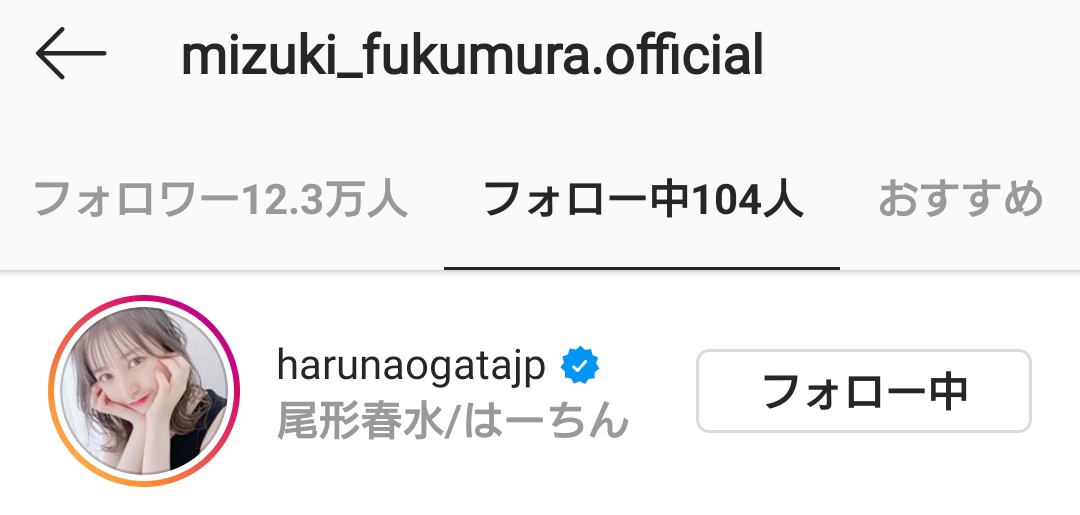Image resolution: width=1080 pixels, height=515 pixels.
Task: Tap the girl's profile photo thumbnail
Action: [143, 390]
